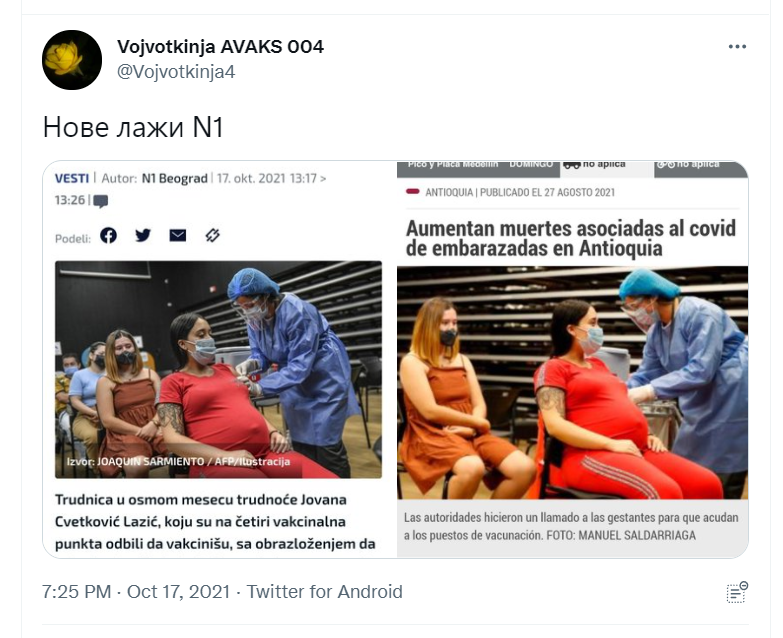
Task: Open the Antioquia article photo on right
Action: (x=572, y=382)
